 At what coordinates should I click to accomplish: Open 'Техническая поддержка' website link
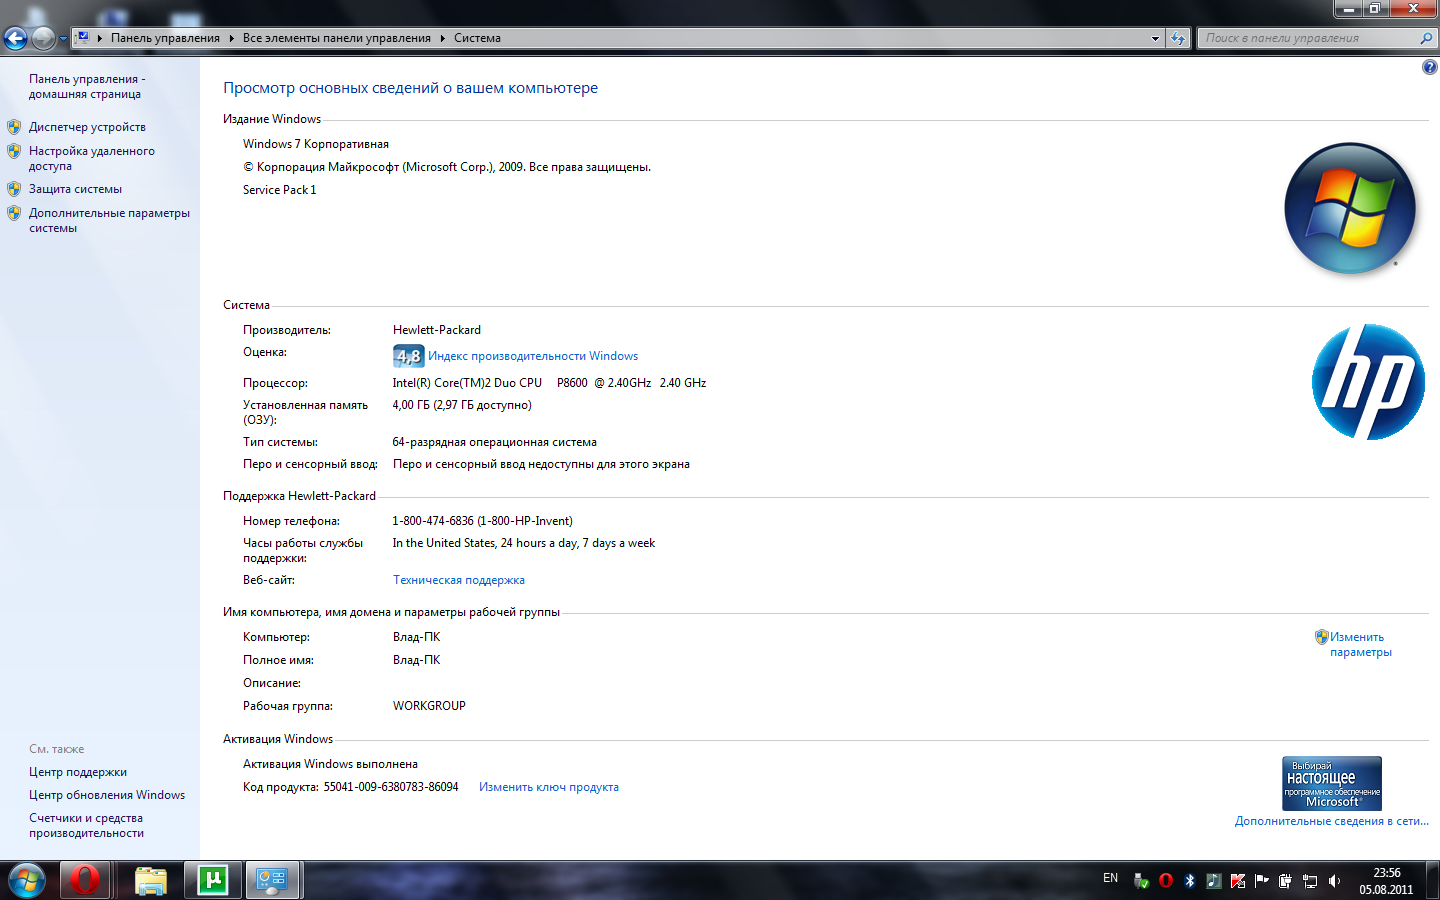[x=459, y=580]
